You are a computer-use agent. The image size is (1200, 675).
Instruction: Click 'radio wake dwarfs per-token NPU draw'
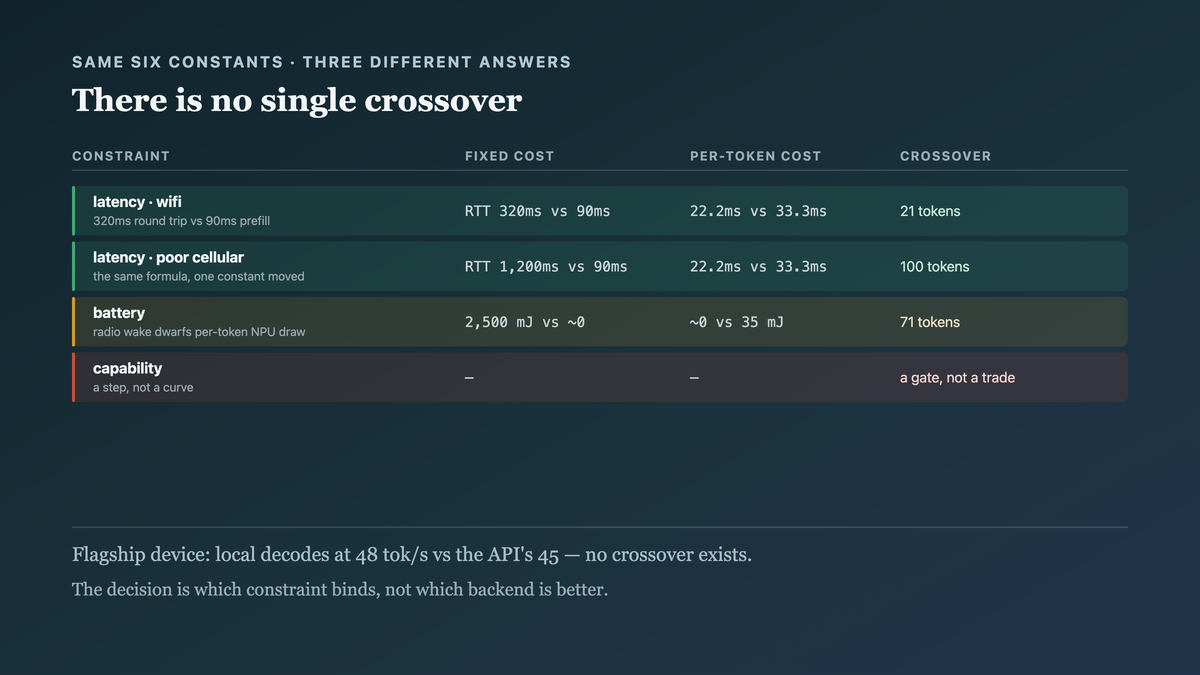[199, 332]
